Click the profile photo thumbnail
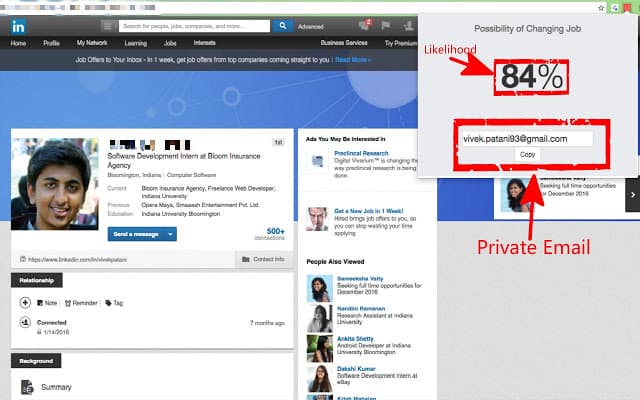The width and height of the screenshot is (640, 400). point(55,184)
